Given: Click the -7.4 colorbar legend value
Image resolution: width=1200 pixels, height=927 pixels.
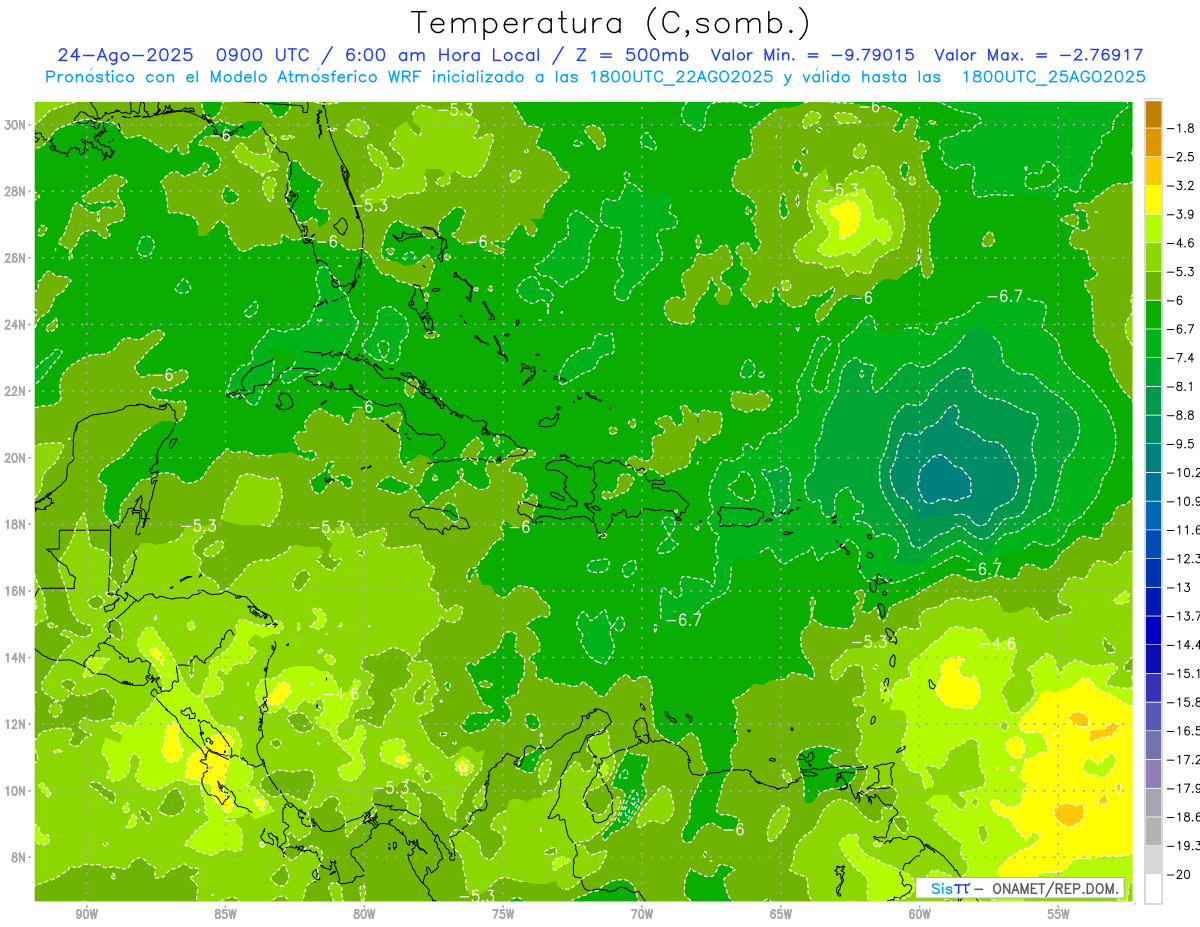Looking at the screenshot, I should click(1183, 358).
